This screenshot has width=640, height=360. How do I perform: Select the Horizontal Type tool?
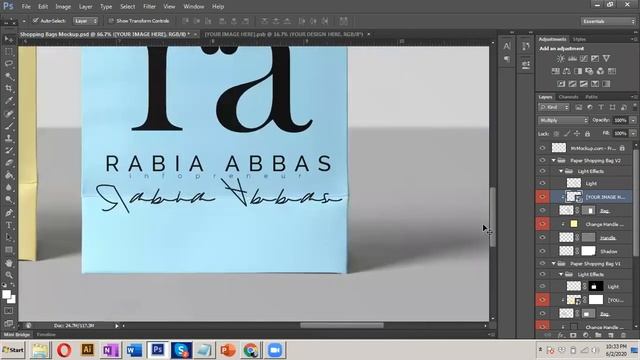pyautogui.click(x=9, y=225)
